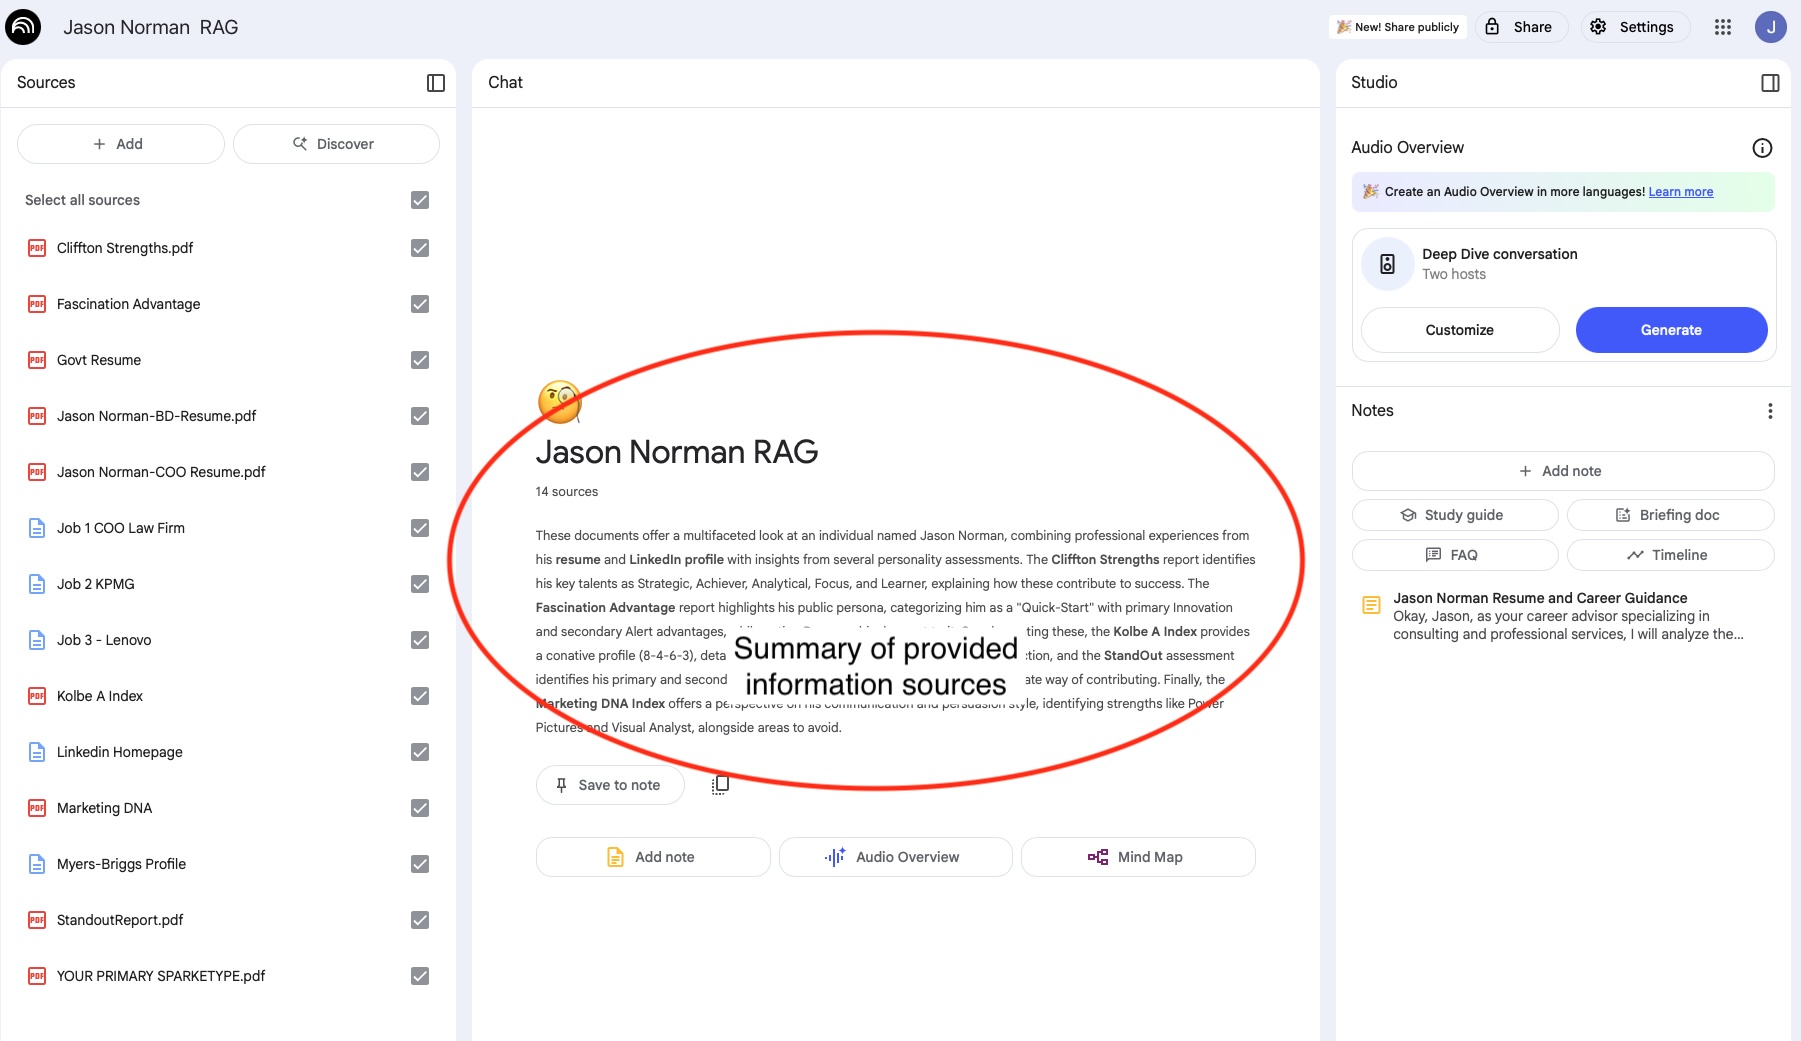Click the Linkedin Homepage doc icon
1801x1041 pixels.
point(37,752)
